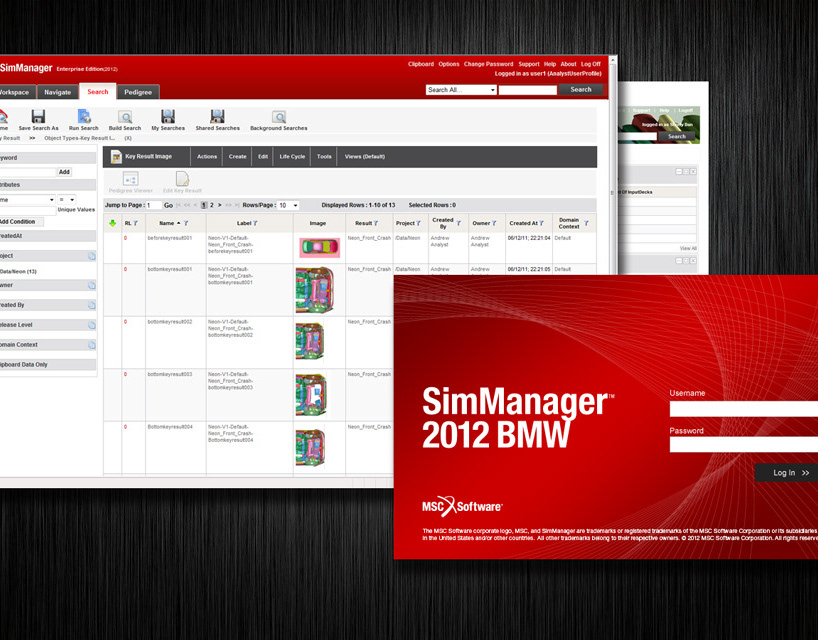Click the Created By section sidebar icon
Image resolution: width=818 pixels, height=640 pixels.
click(91, 305)
